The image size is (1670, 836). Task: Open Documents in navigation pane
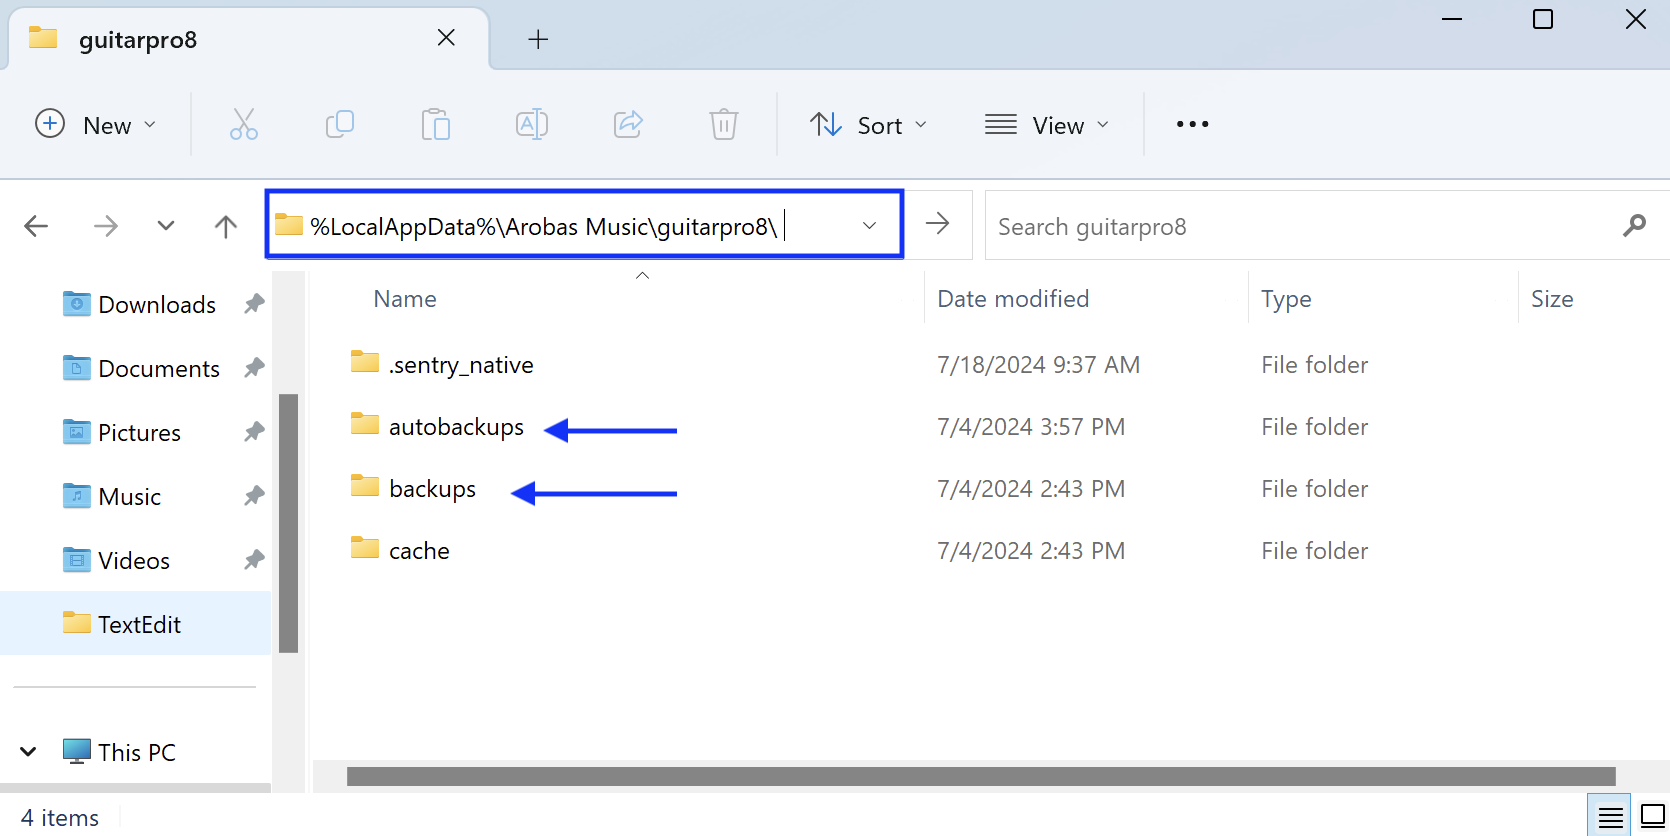point(159,369)
